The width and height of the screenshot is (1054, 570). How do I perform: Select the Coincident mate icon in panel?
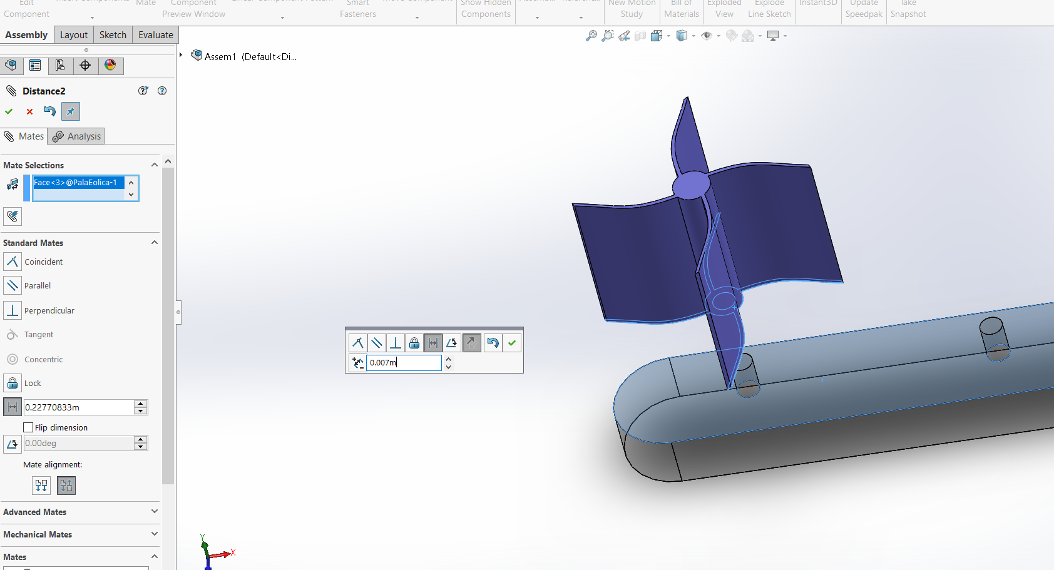tap(12, 262)
